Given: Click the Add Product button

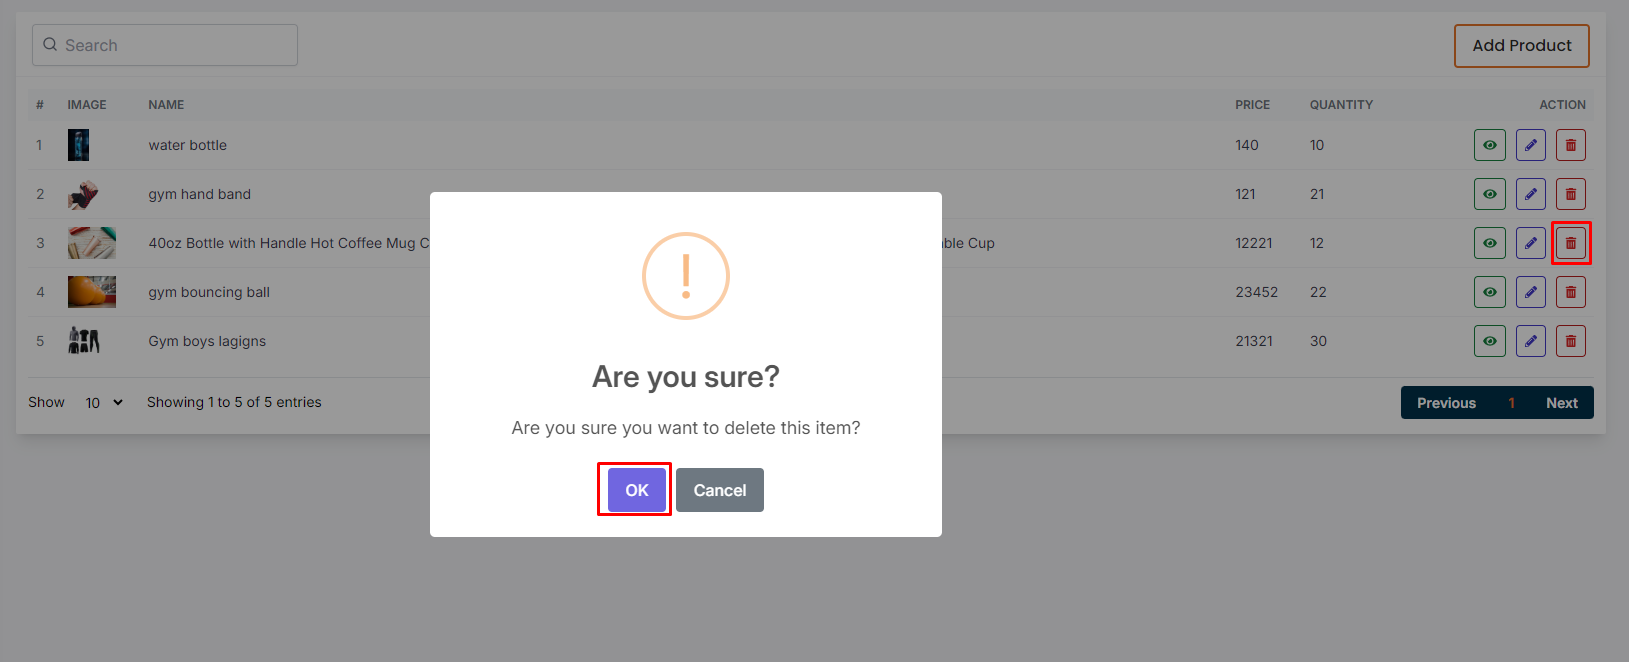Looking at the screenshot, I should pyautogui.click(x=1521, y=46).
